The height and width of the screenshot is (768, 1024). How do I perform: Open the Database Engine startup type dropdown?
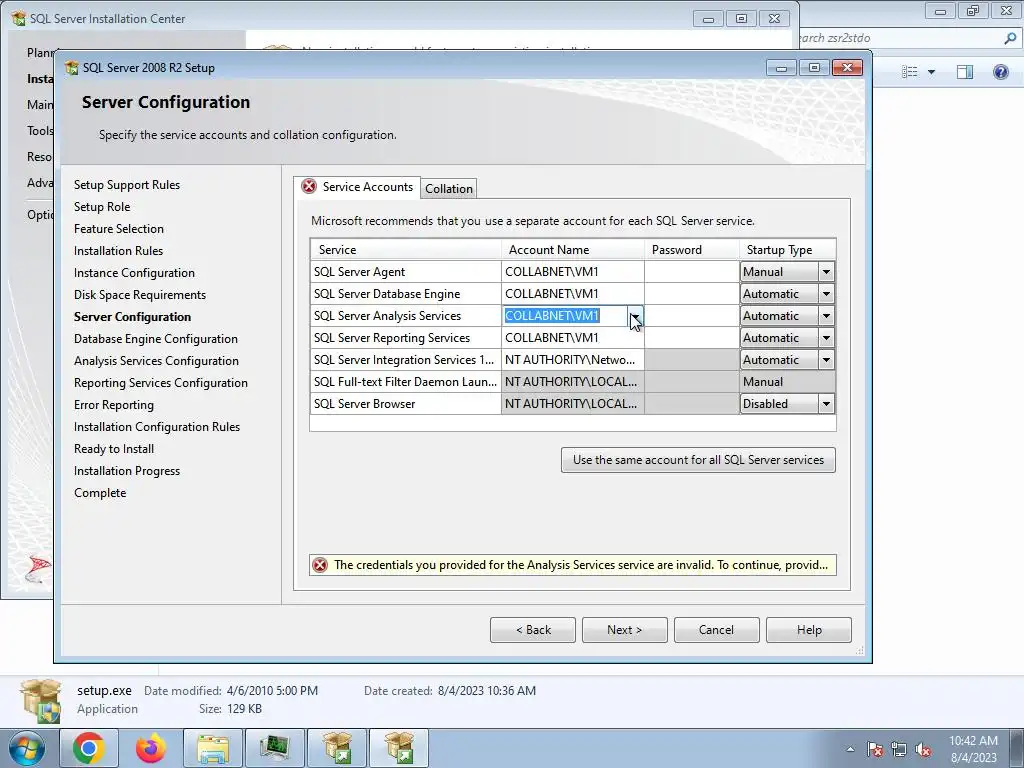coord(826,294)
